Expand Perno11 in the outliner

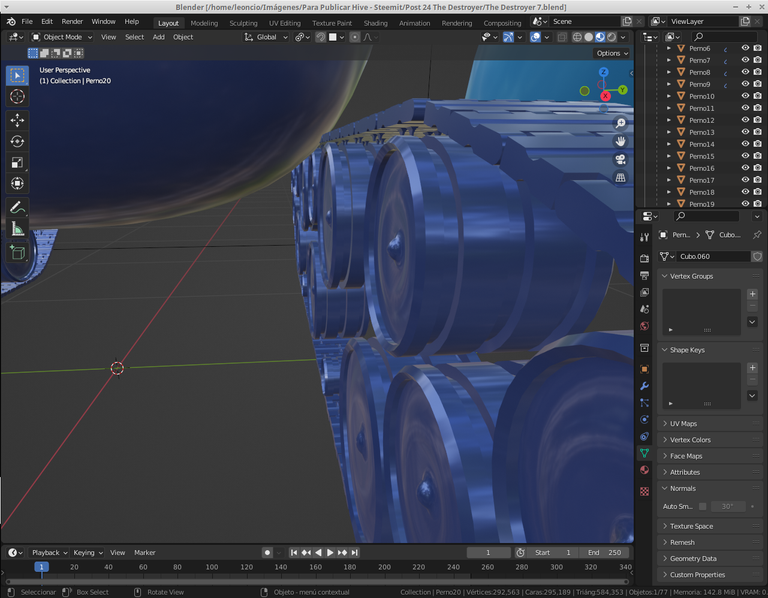pyautogui.click(x=669, y=108)
